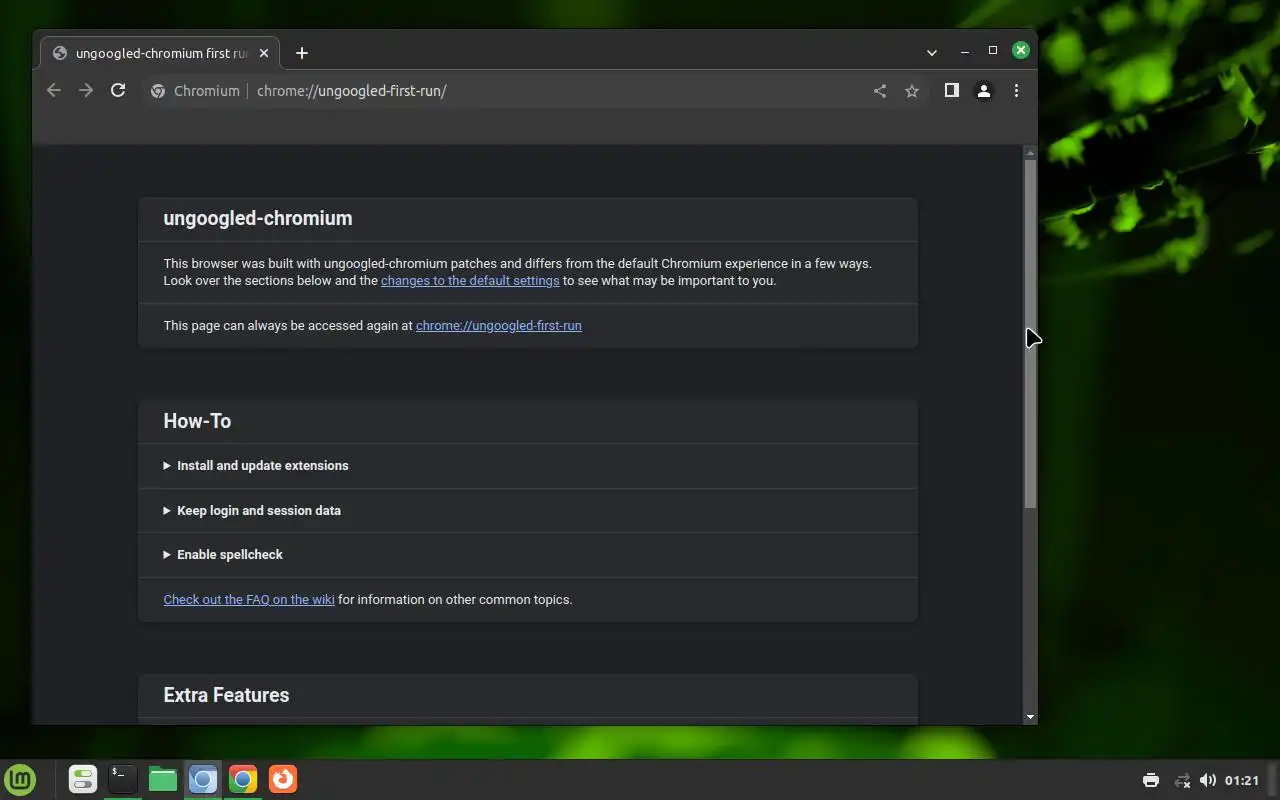Open Files manager from the taskbar

tap(162, 779)
